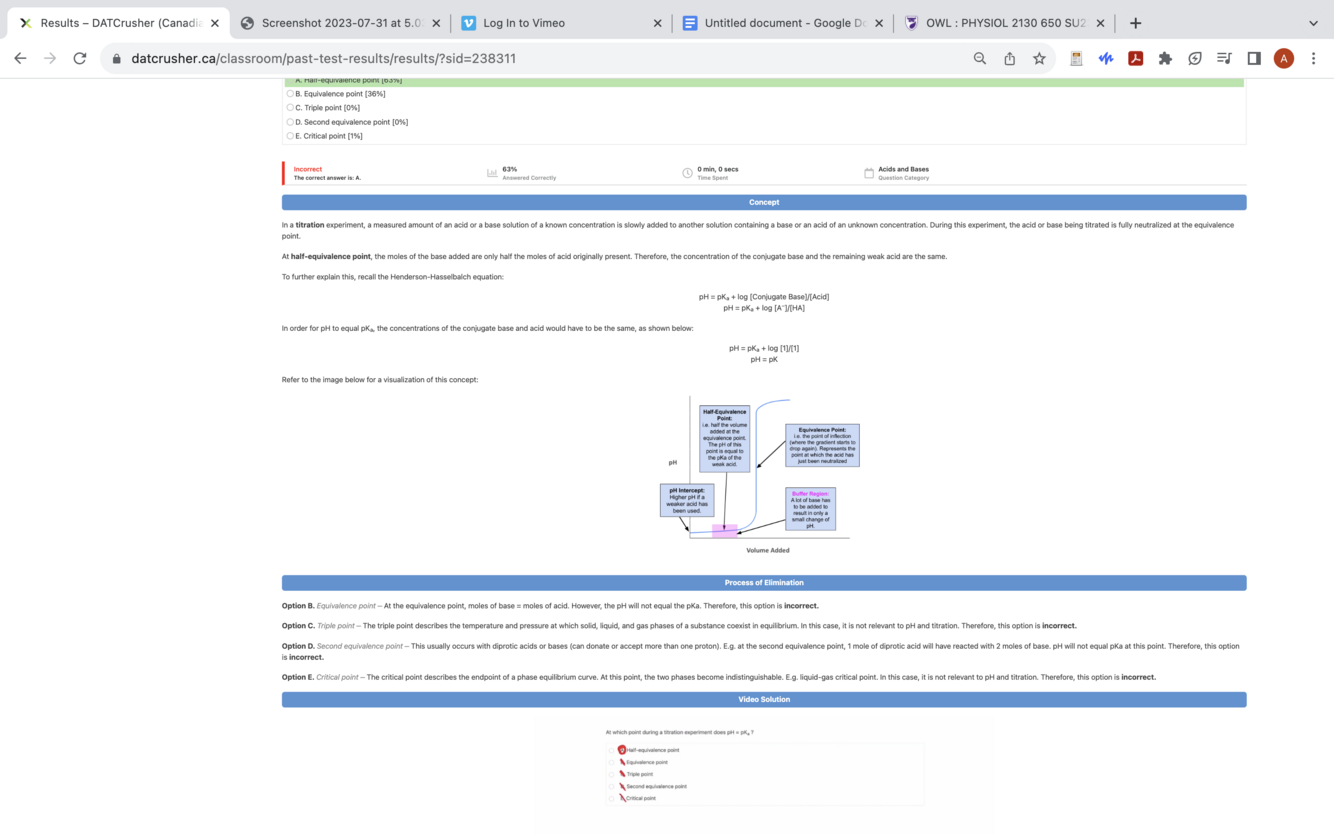Open the media control playlist icon
The width and height of the screenshot is (1334, 834).
click(1224, 58)
